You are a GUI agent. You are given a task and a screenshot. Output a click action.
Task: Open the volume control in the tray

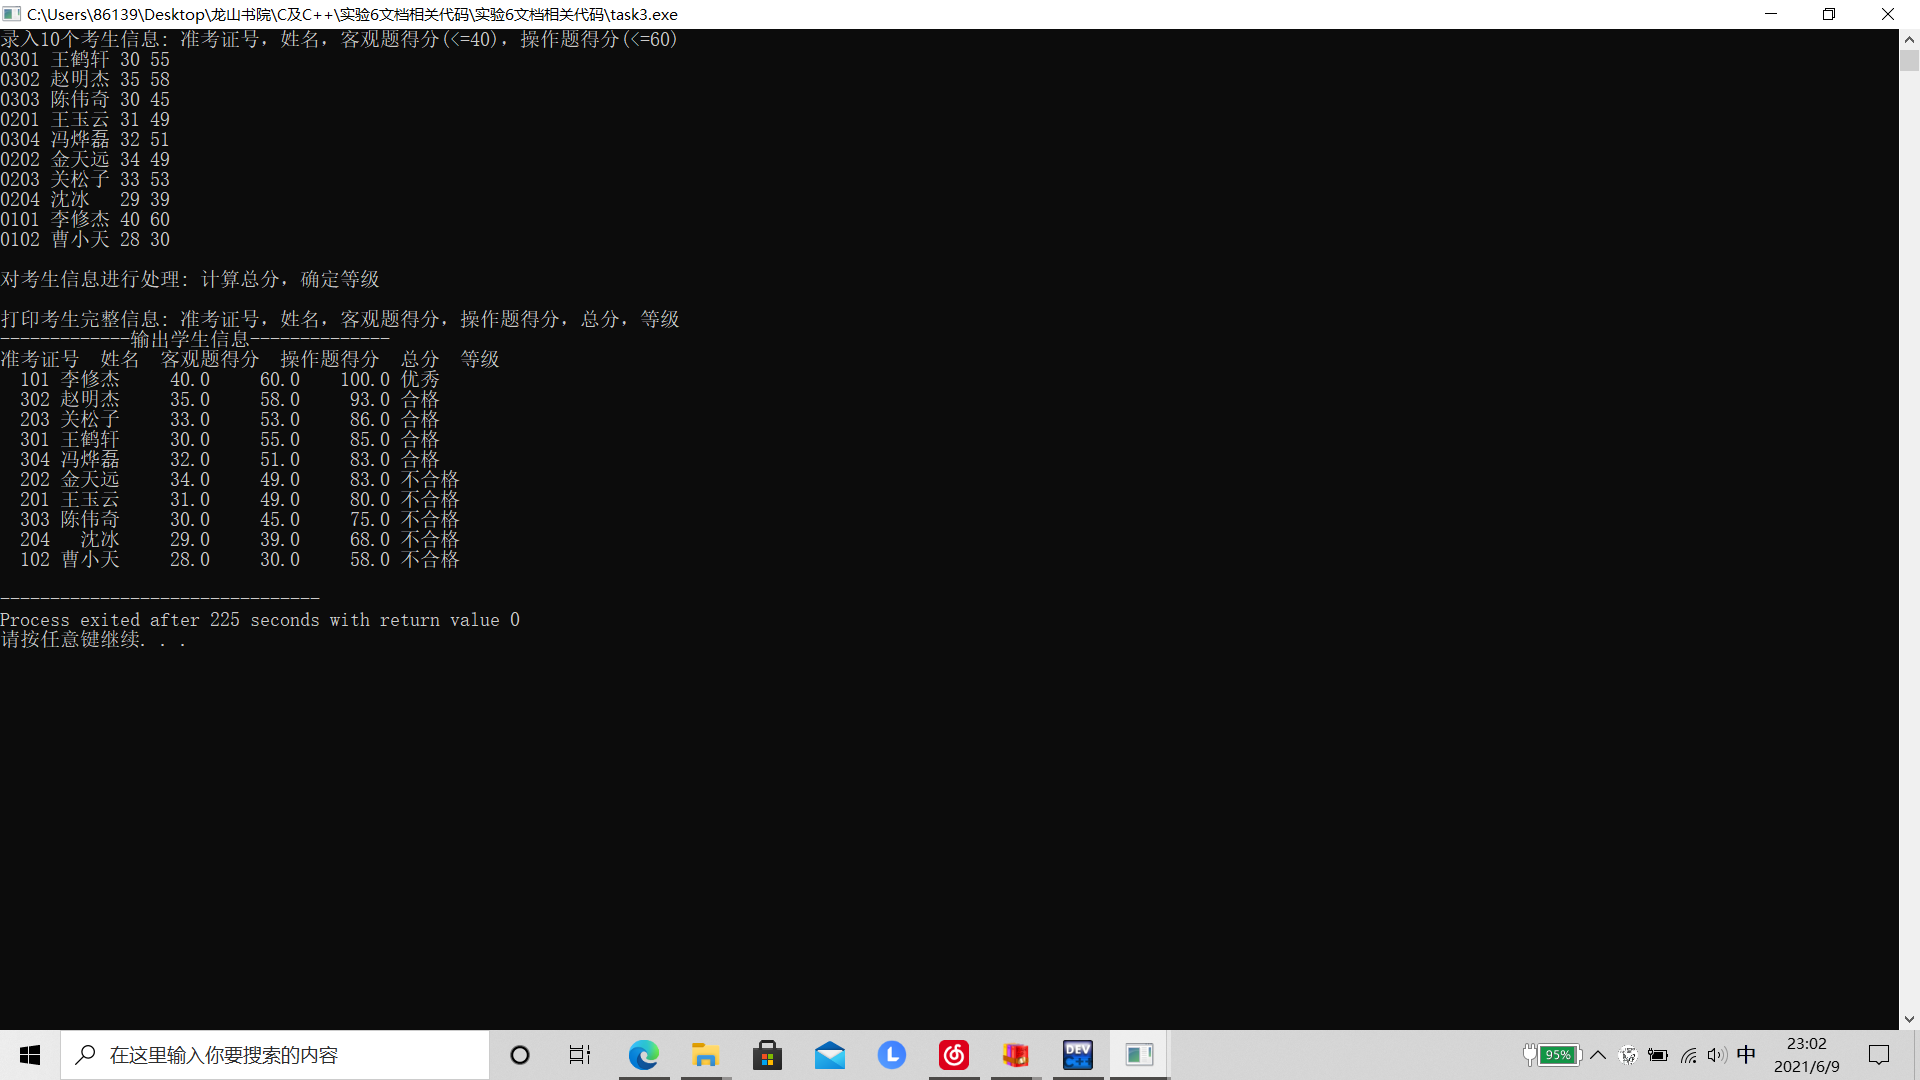point(1717,1055)
